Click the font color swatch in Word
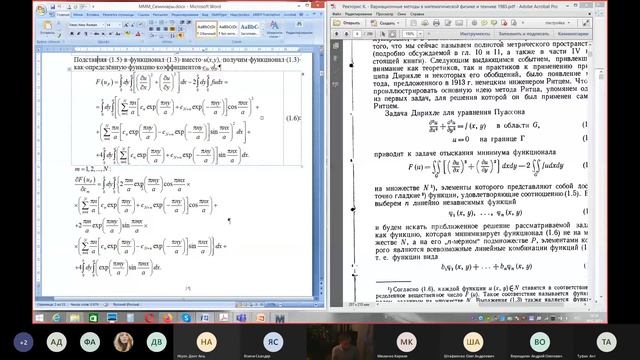 coord(138,34)
